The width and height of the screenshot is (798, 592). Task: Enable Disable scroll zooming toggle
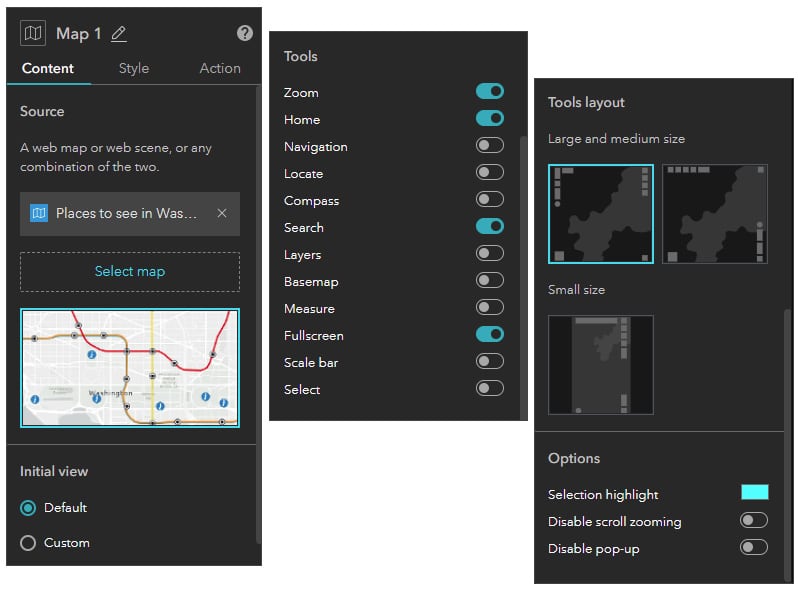point(754,521)
